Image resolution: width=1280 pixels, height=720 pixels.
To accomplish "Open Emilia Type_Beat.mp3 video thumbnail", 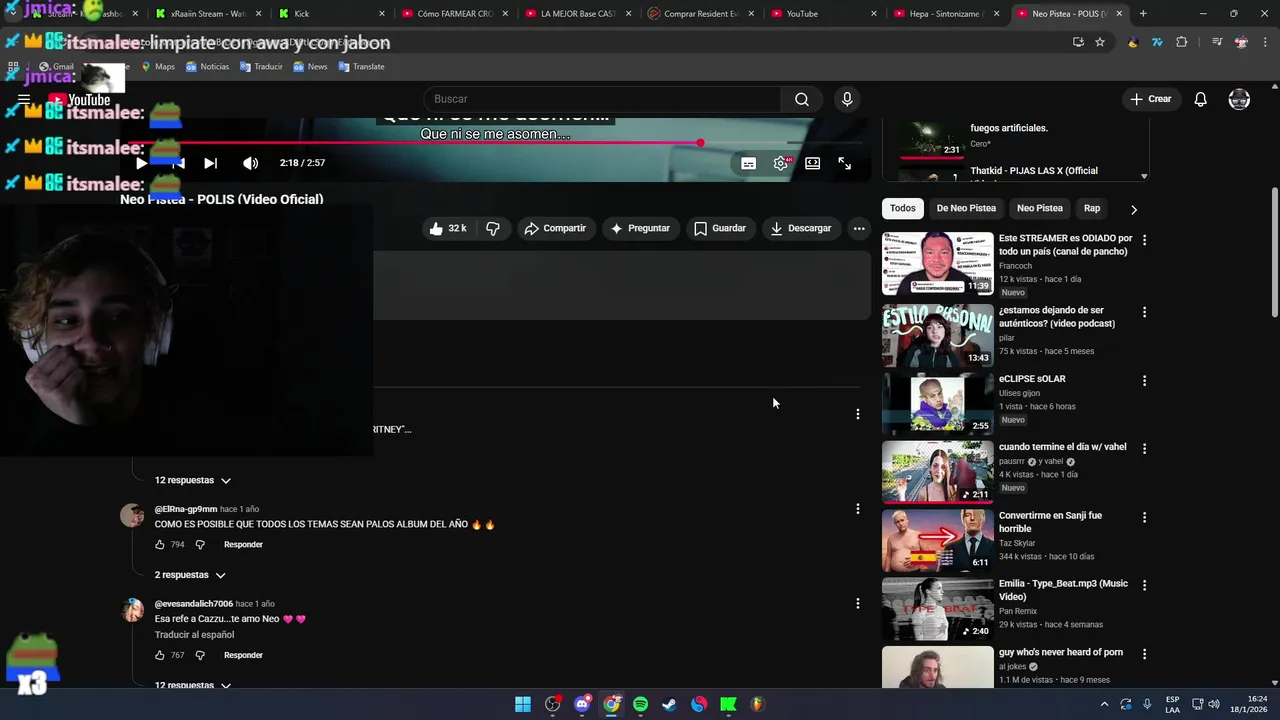I will pyautogui.click(x=938, y=609).
